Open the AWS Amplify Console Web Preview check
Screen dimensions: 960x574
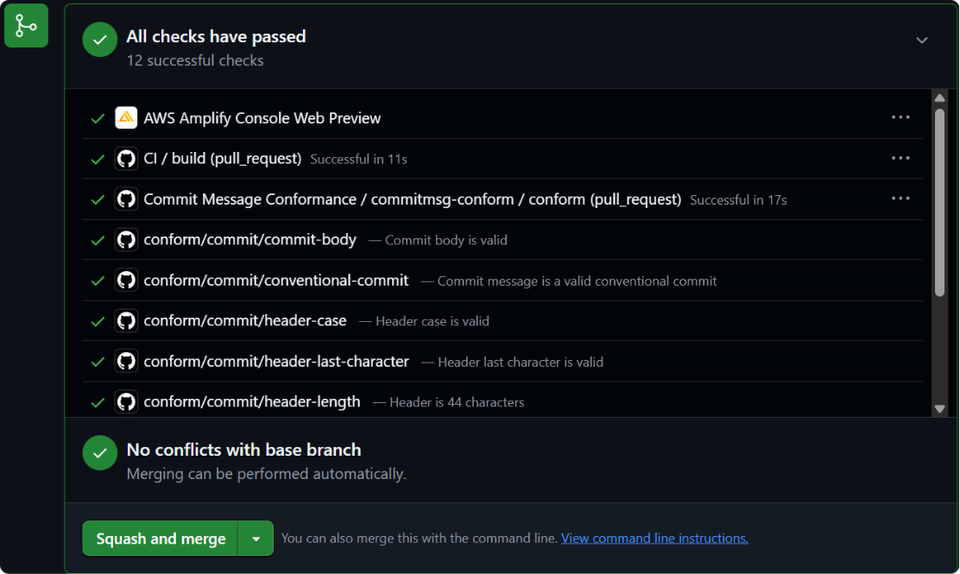[262, 118]
